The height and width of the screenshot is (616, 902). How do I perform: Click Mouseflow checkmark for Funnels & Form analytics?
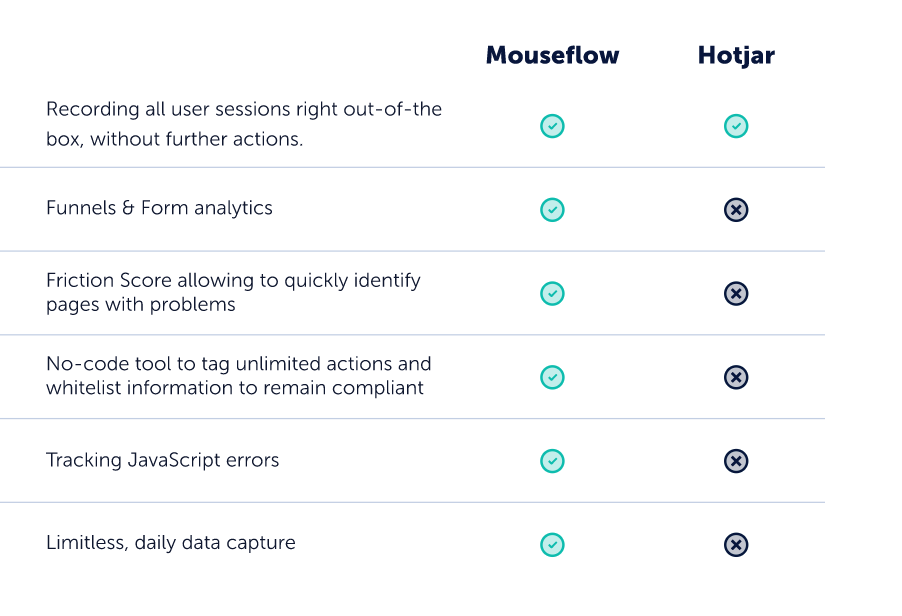point(552,209)
